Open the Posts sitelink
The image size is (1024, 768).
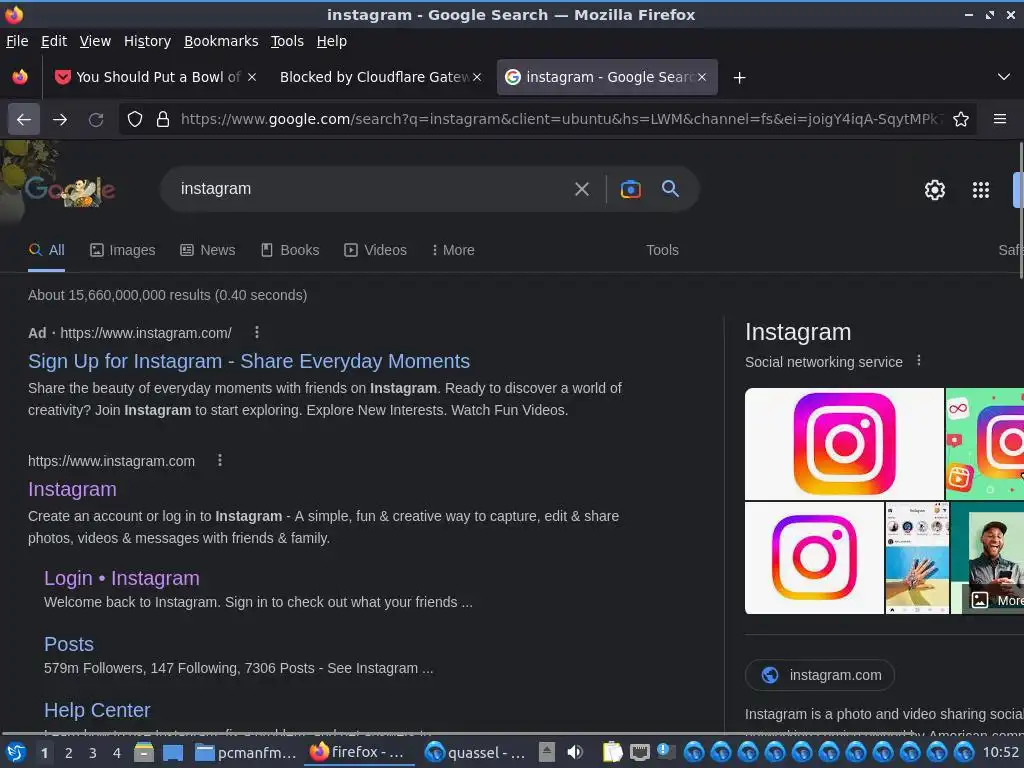pos(69,644)
